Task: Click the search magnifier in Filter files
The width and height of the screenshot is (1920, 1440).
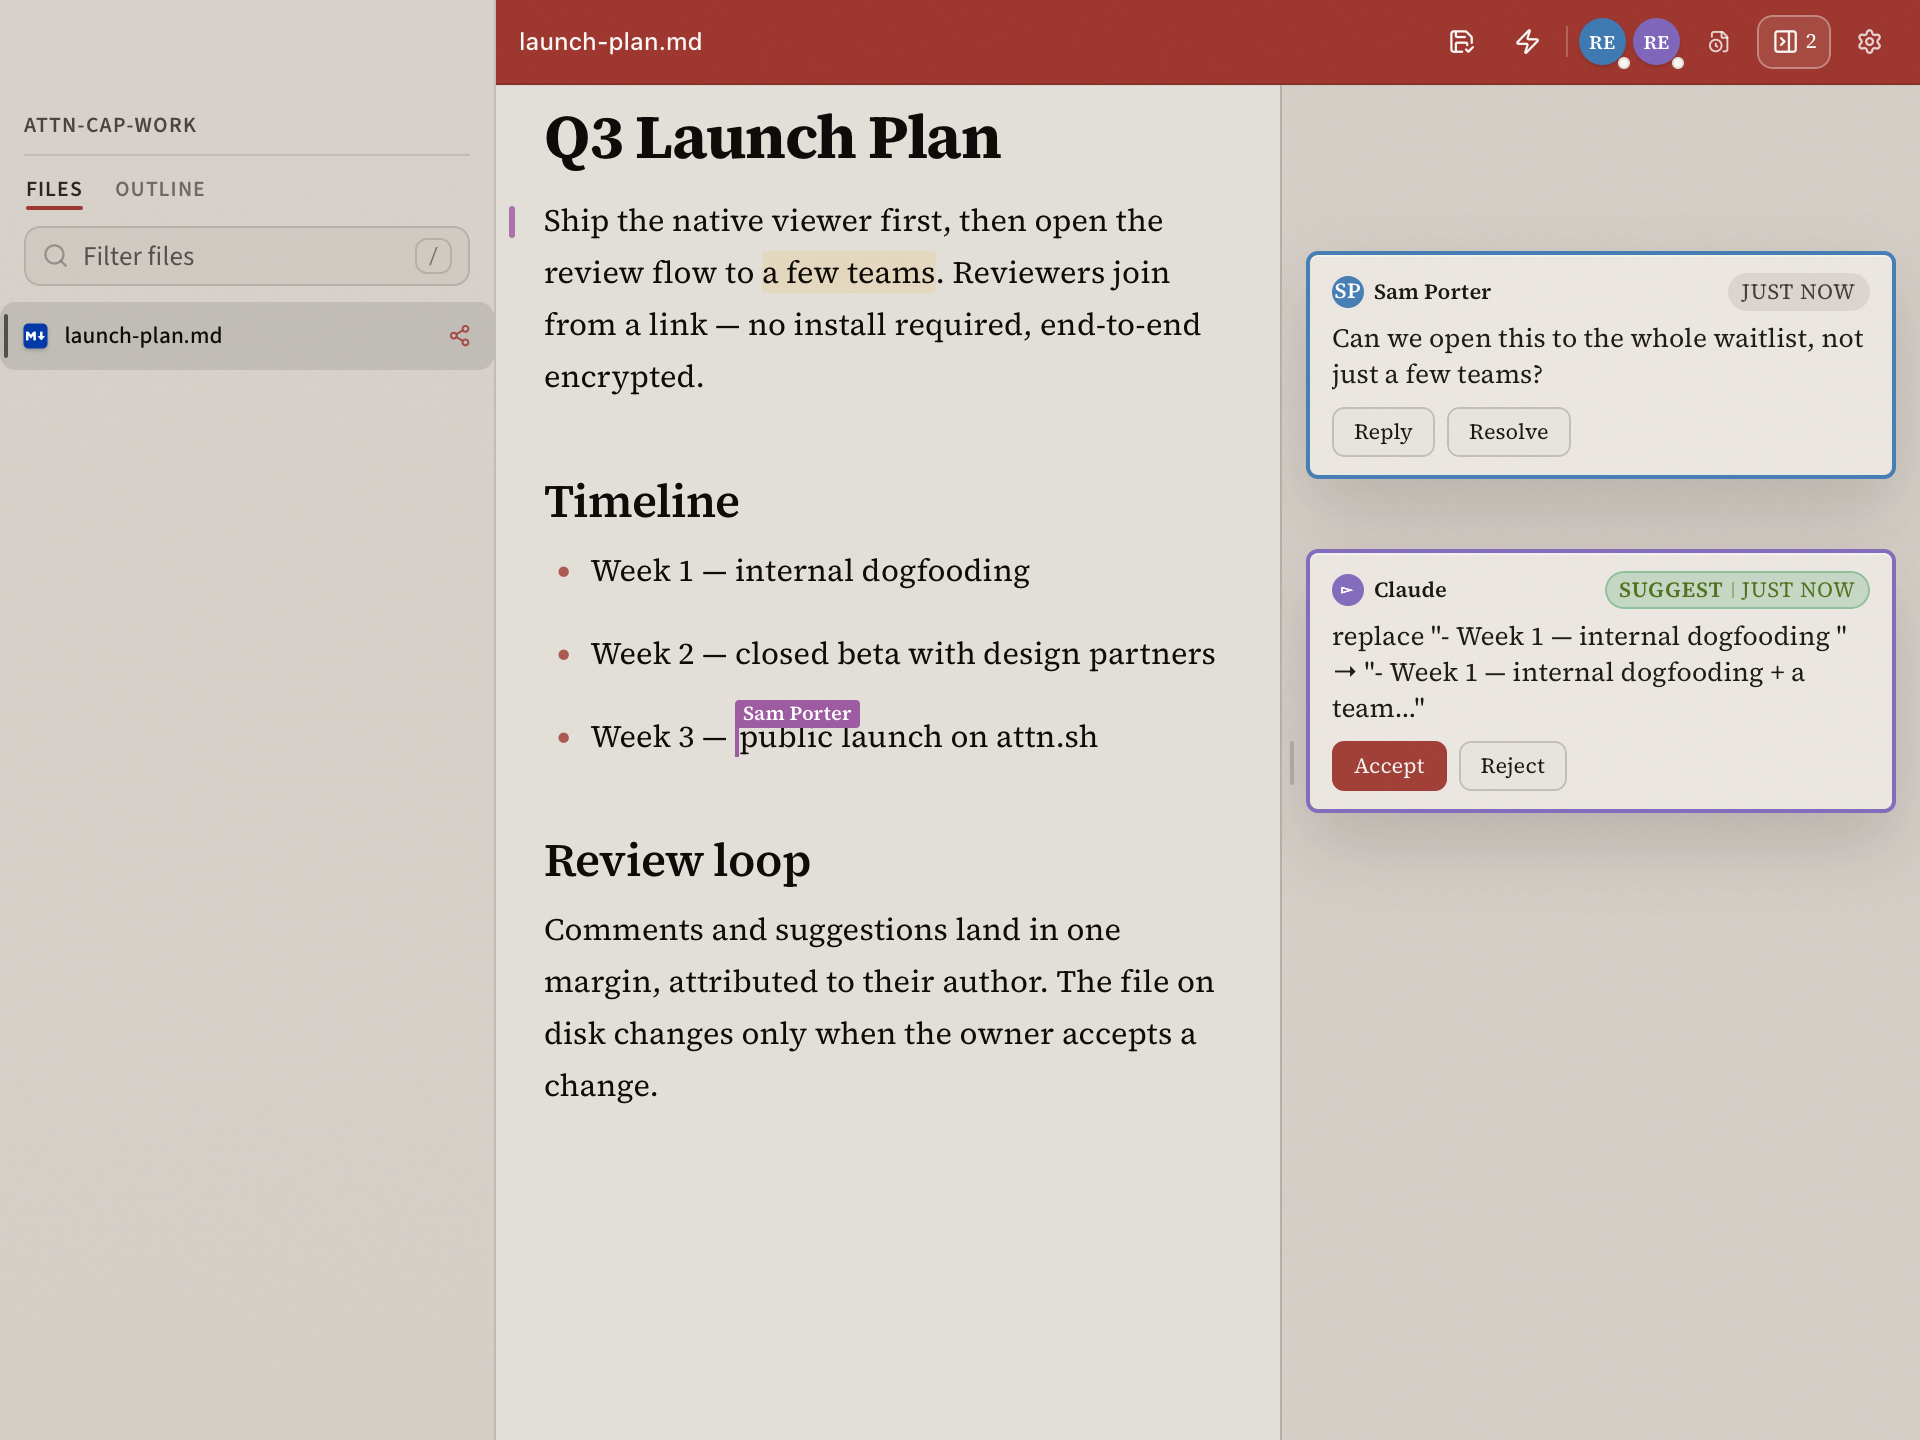Action: [56, 256]
